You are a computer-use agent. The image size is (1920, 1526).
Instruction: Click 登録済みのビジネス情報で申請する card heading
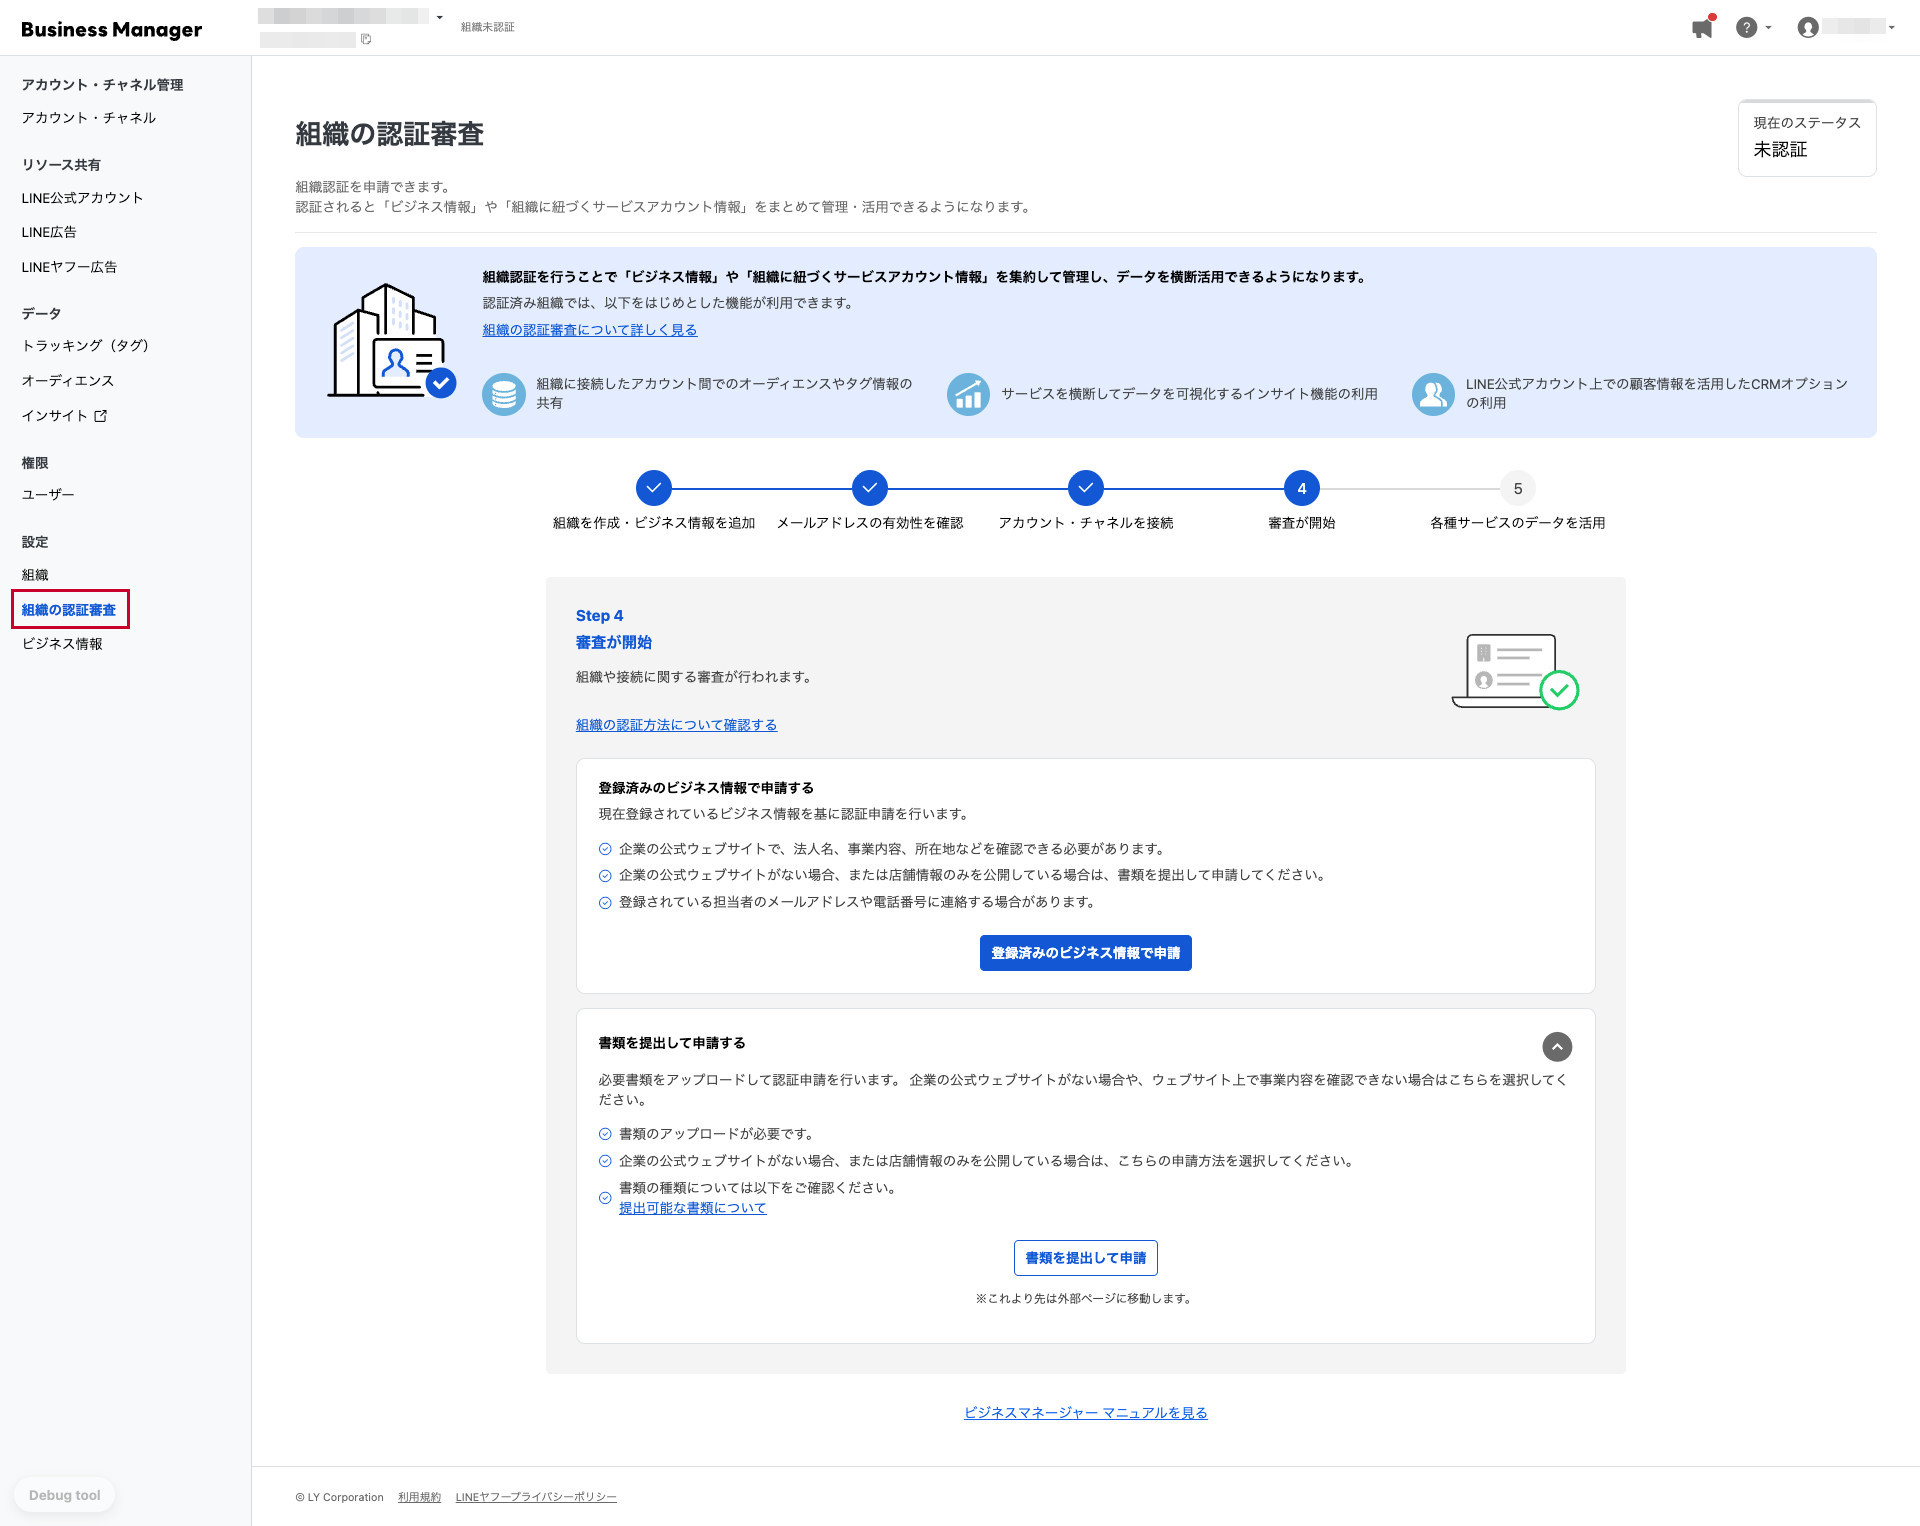tap(706, 788)
